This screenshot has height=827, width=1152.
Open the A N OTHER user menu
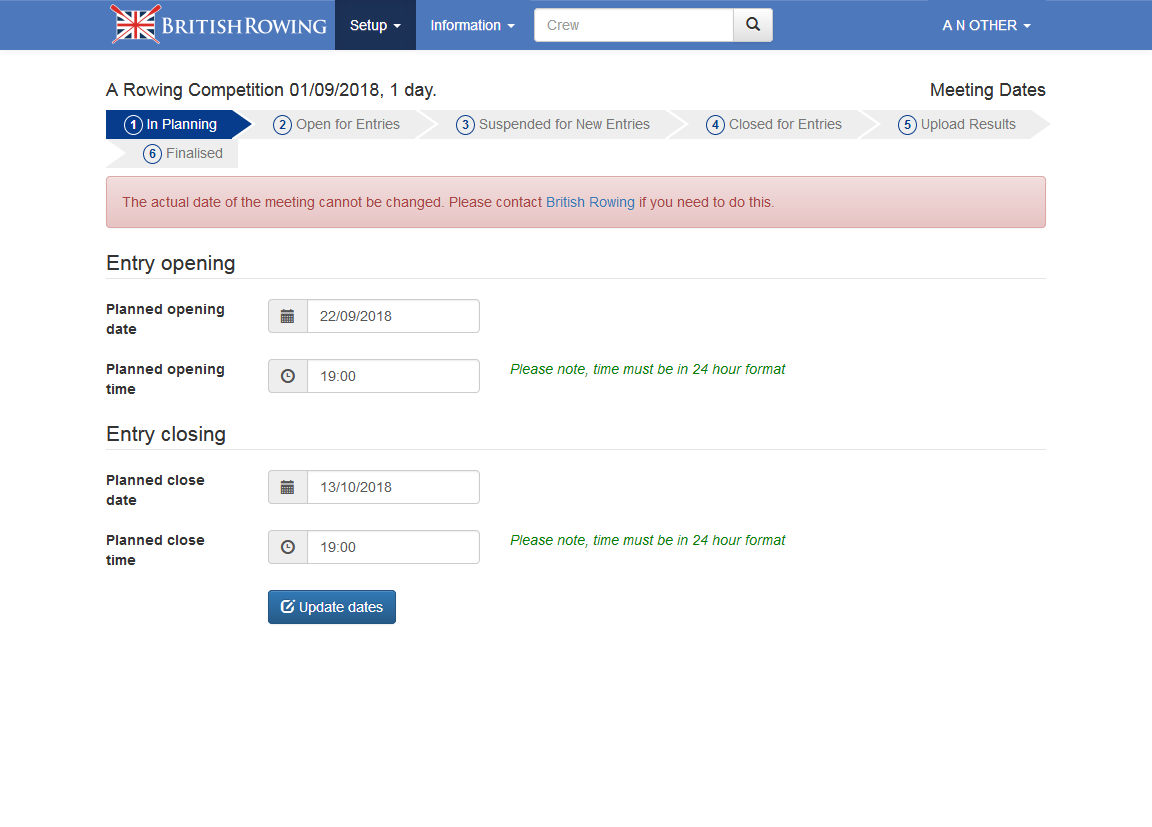click(986, 25)
